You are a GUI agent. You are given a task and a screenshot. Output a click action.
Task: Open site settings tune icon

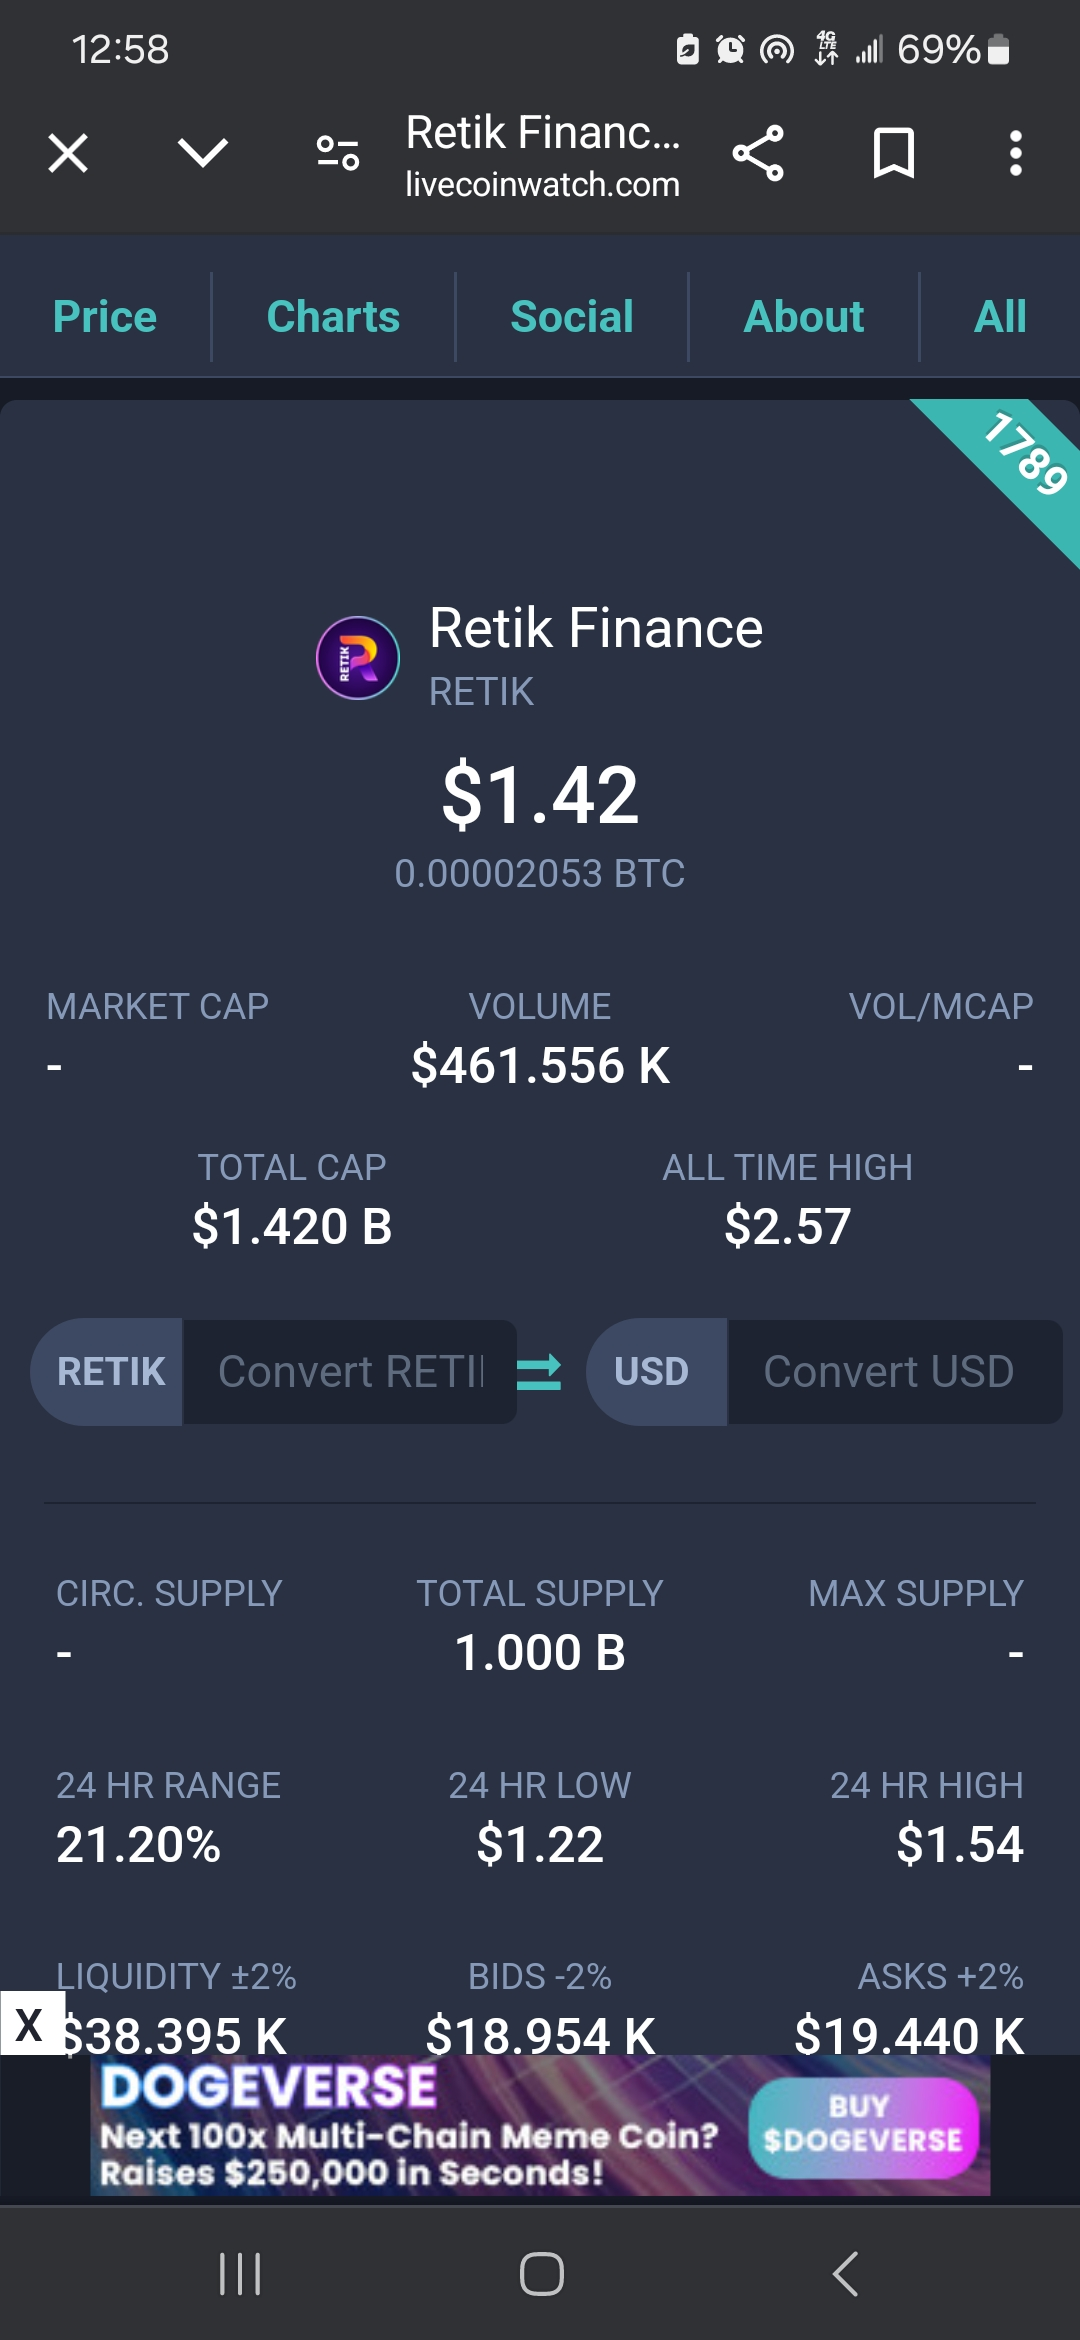338,153
